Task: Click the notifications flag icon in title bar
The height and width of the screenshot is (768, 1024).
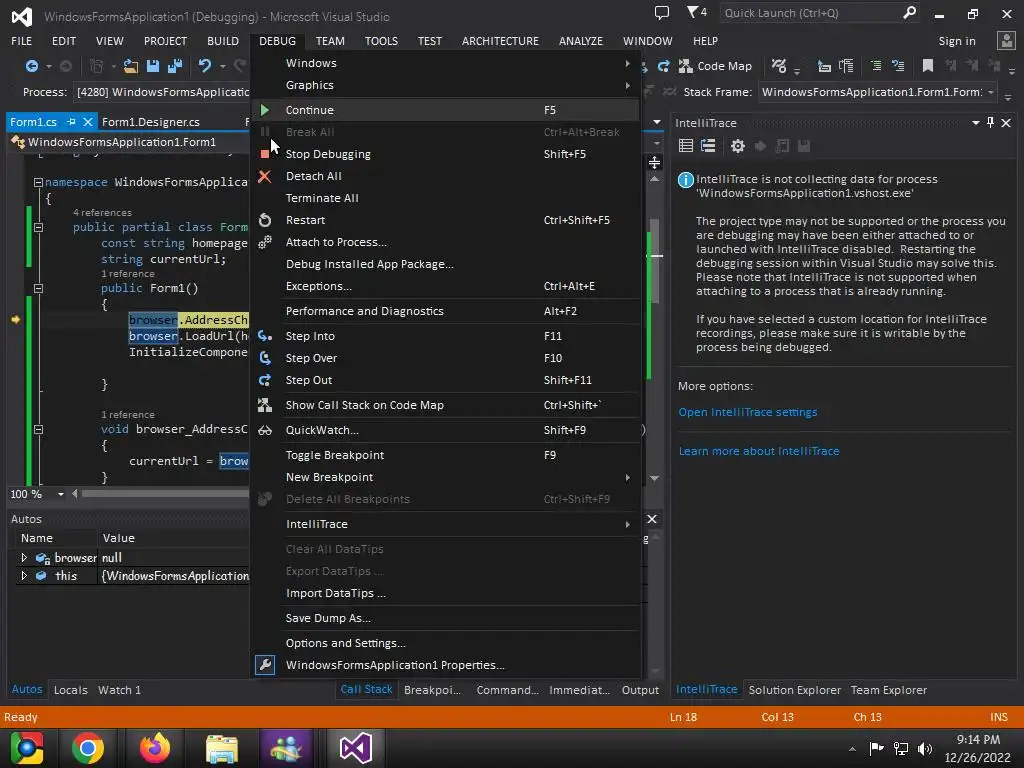Action: 697,12
